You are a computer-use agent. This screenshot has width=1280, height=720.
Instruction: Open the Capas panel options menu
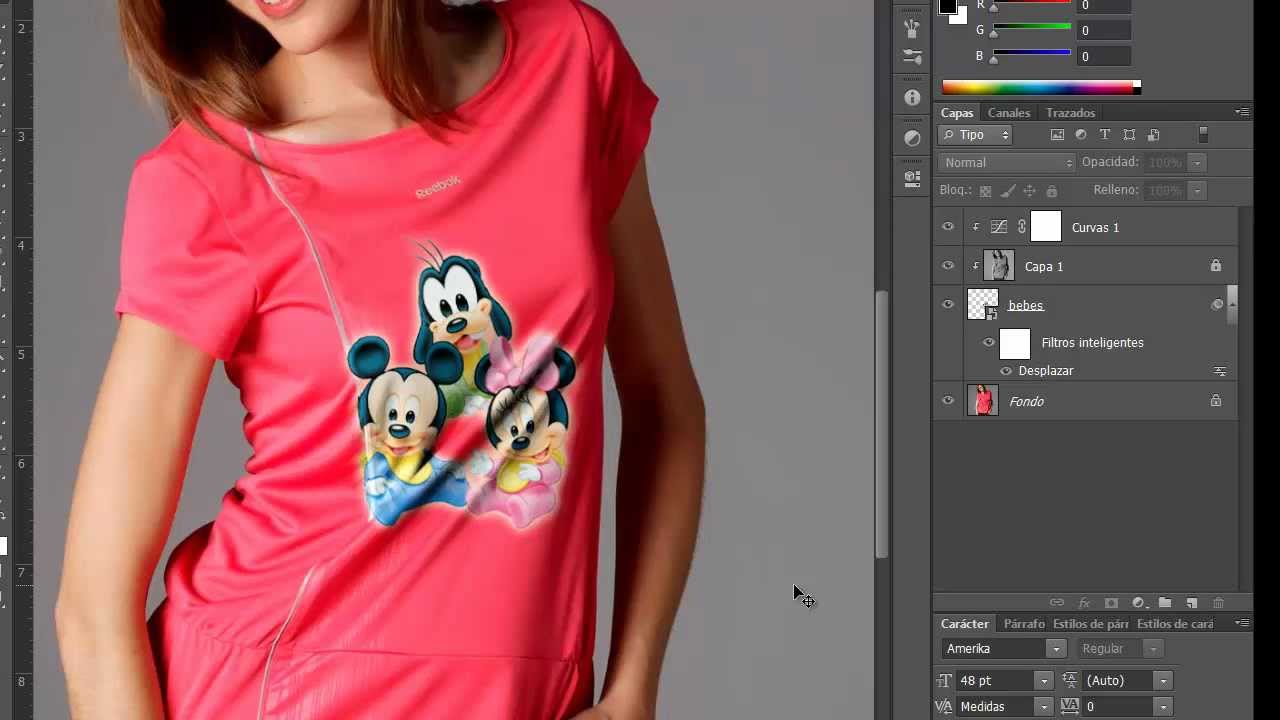1242,112
